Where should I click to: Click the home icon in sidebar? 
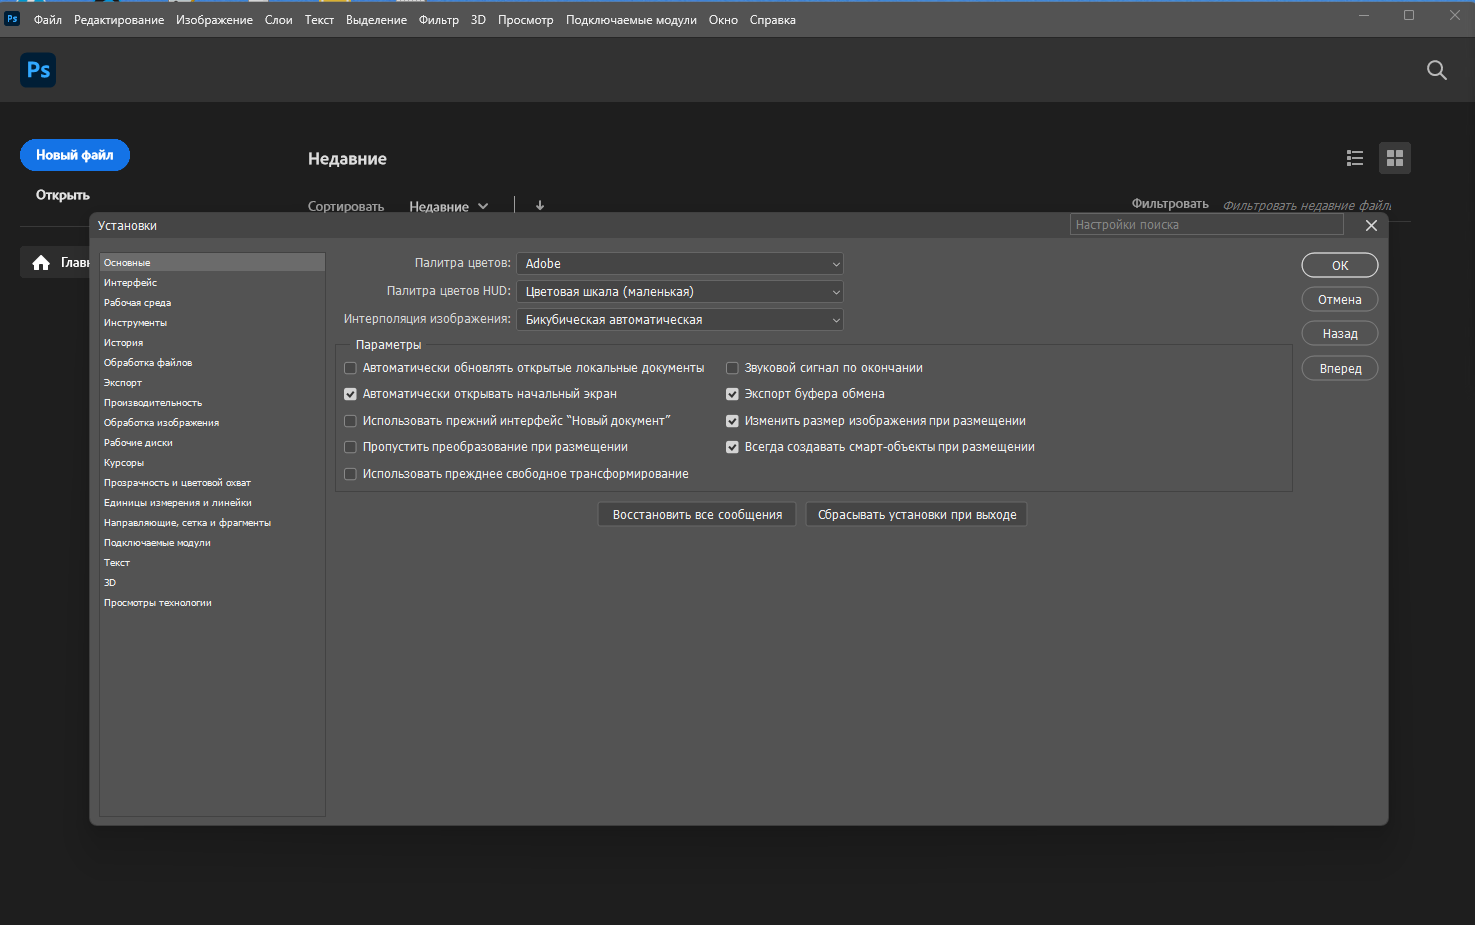pyautogui.click(x=41, y=263)
